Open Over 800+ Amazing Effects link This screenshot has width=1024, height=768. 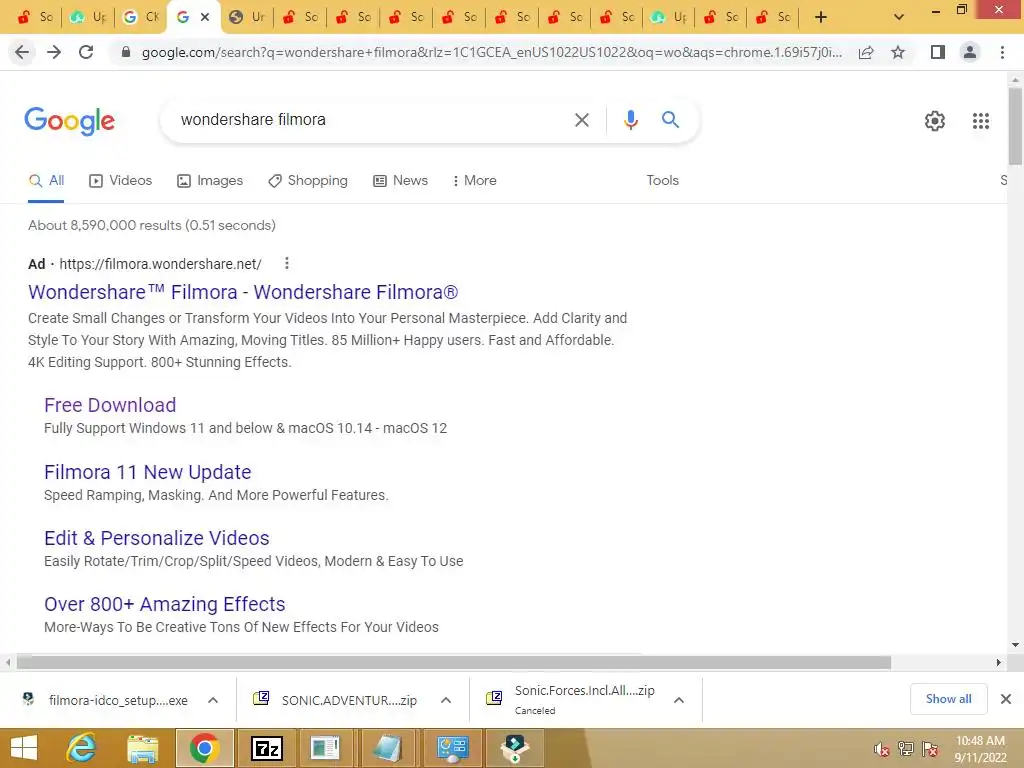(165, 604)
